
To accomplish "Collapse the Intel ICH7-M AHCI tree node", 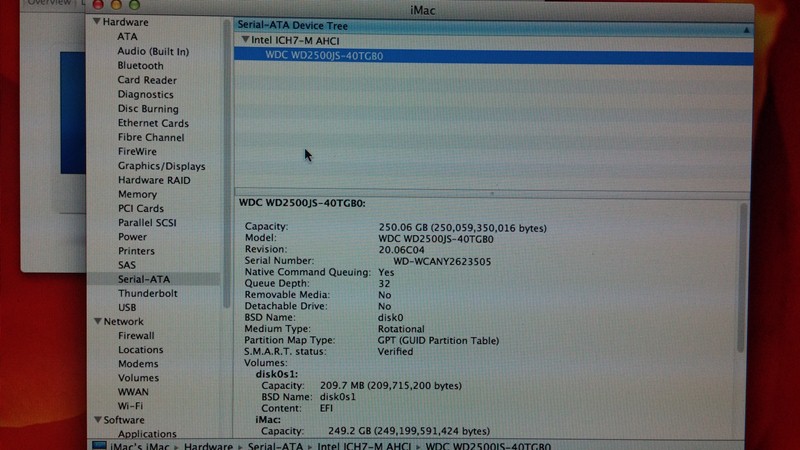I will (x=245, y=39).
